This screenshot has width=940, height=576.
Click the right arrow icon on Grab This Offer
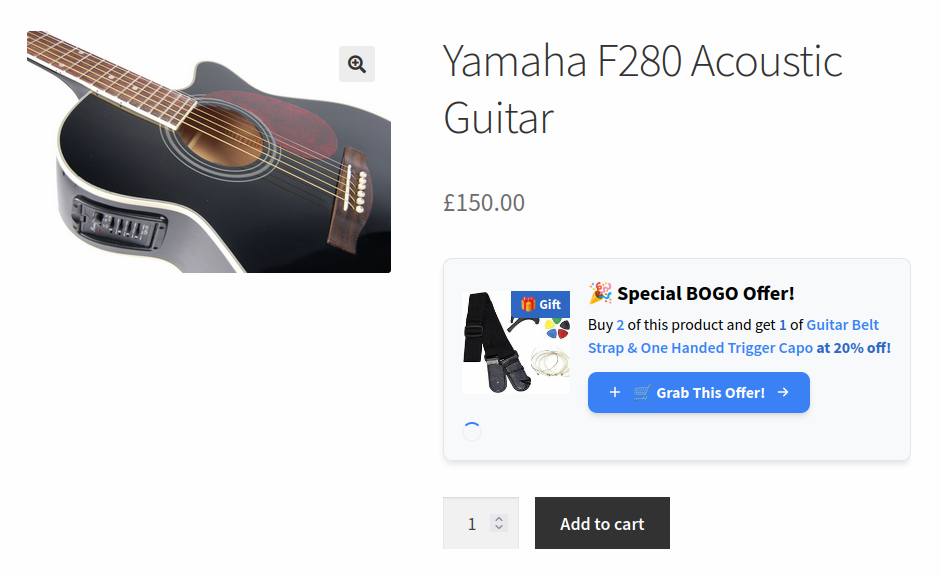(x=783, y=393)
